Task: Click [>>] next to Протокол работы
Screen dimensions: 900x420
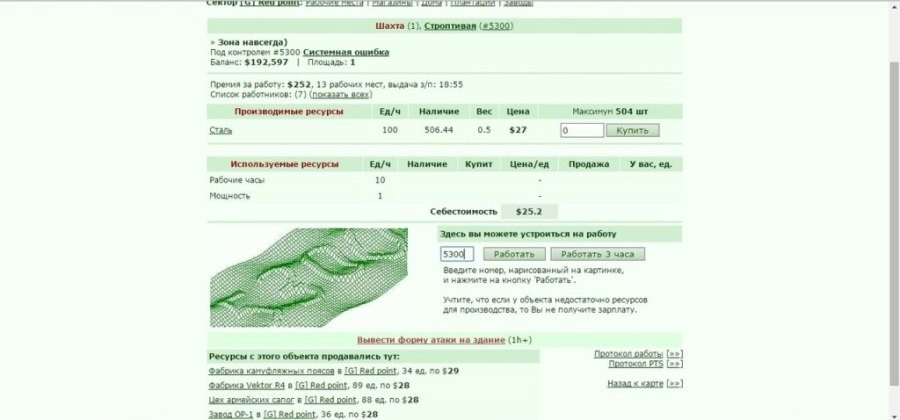Action: 674,354
